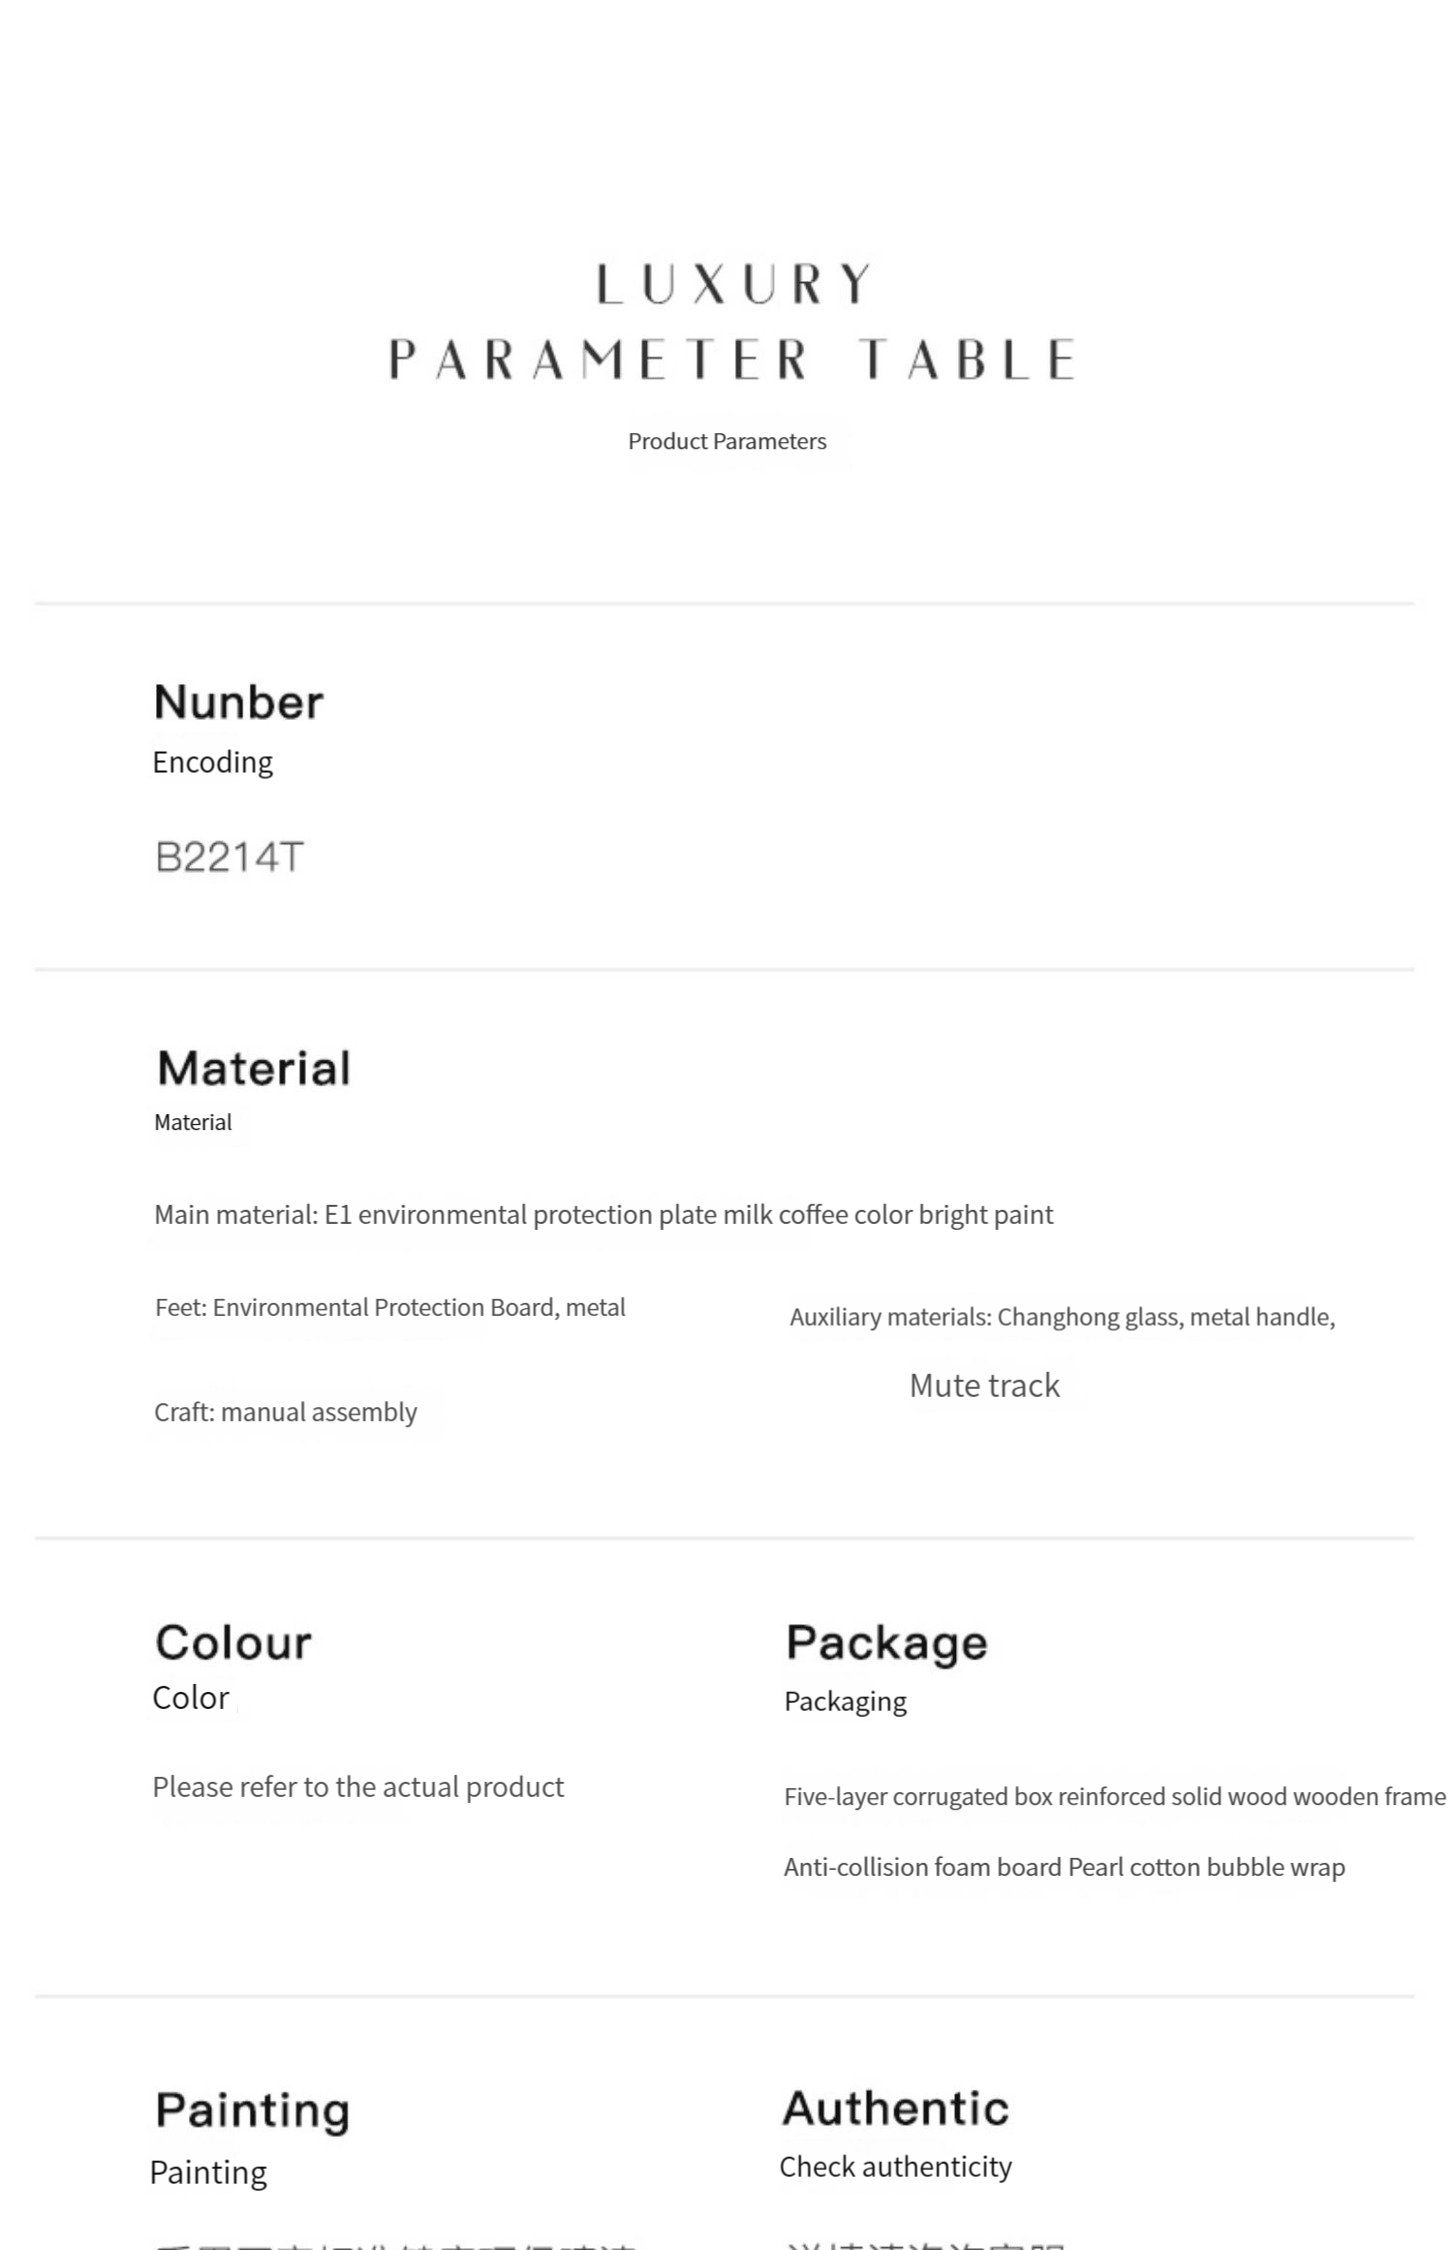
Task: Click the bold Nunber heading
Action: [238, 702]
